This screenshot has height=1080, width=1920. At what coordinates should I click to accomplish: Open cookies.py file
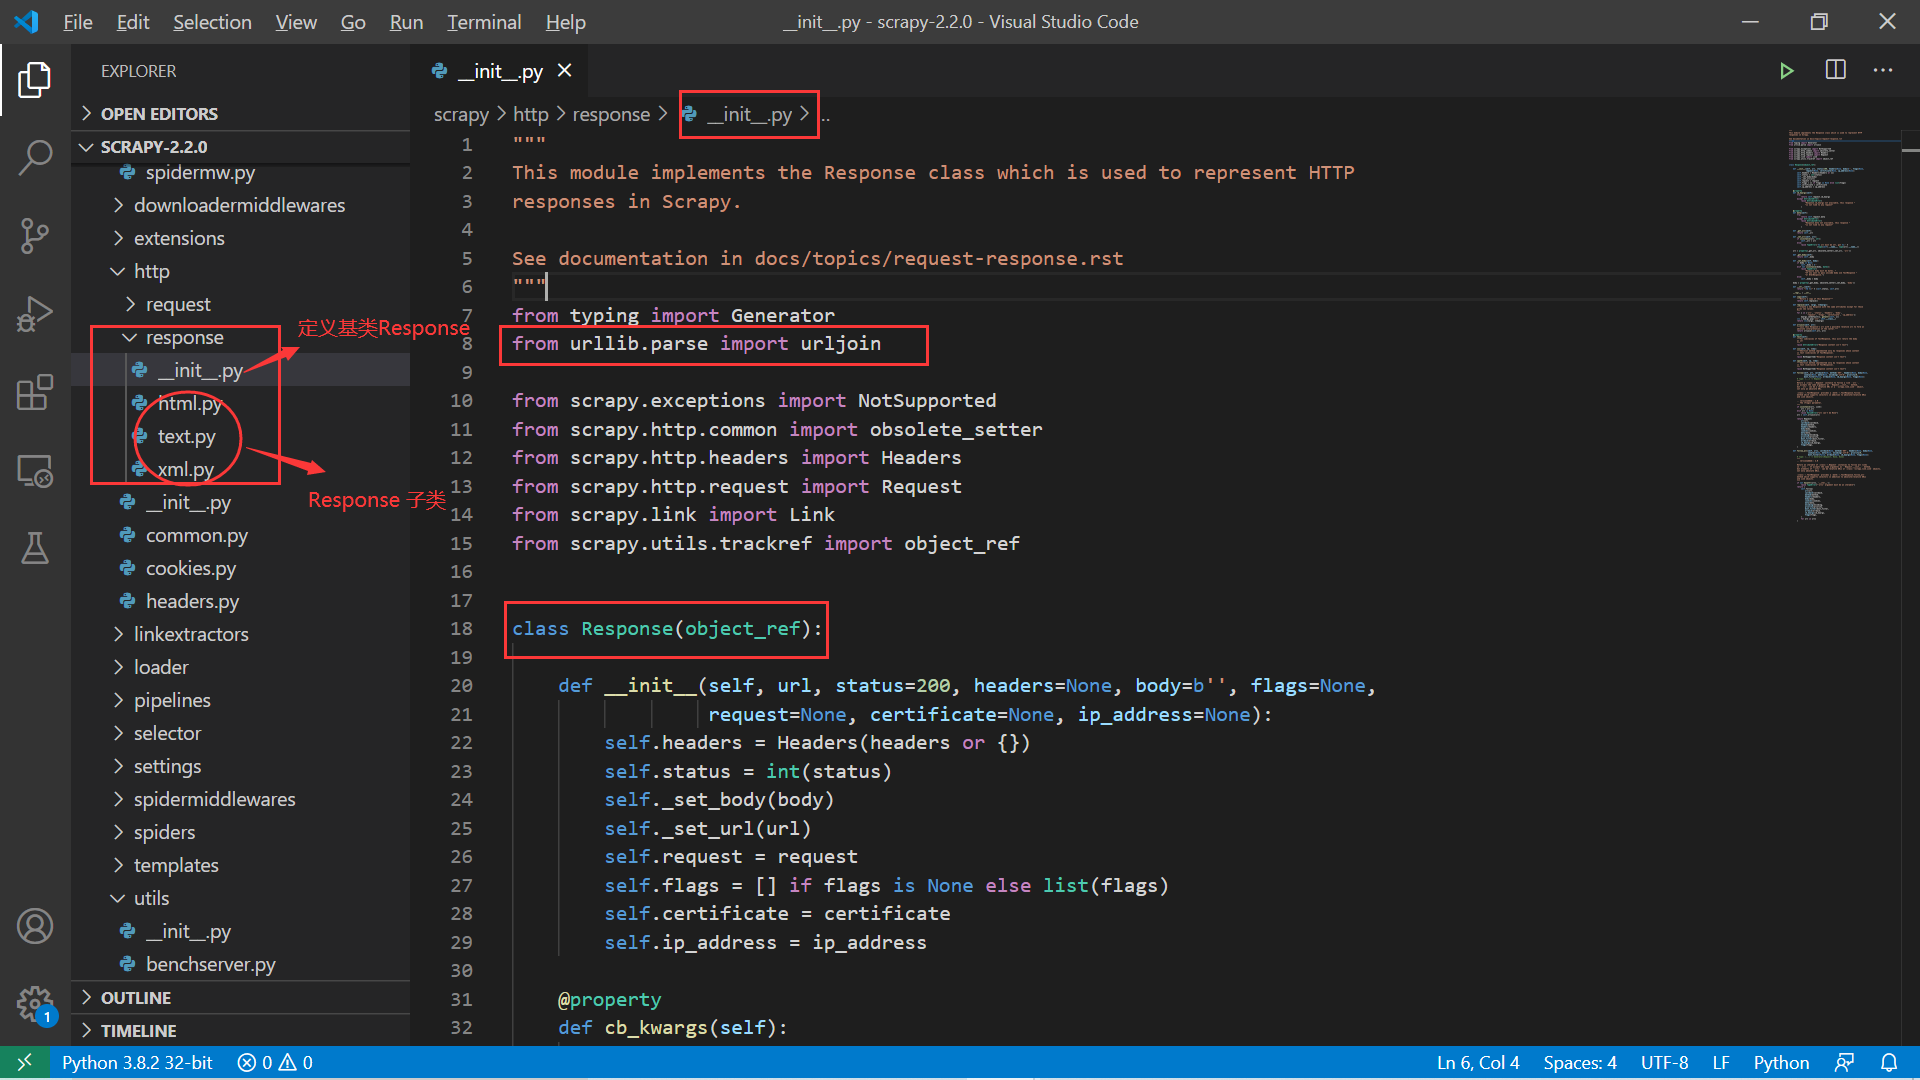(x=240, y=568)
